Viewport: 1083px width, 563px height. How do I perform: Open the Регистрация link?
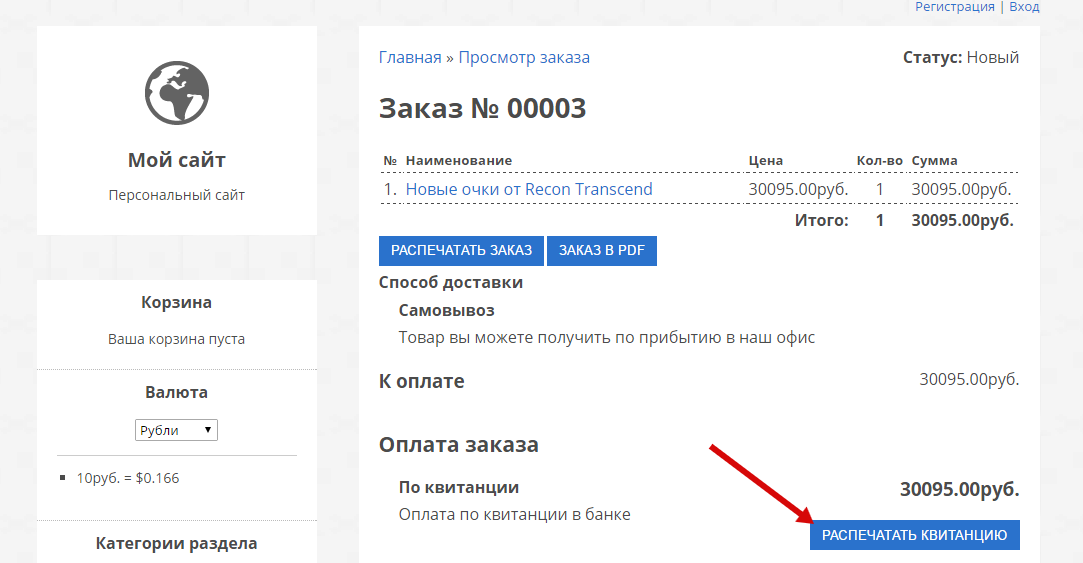954,7
